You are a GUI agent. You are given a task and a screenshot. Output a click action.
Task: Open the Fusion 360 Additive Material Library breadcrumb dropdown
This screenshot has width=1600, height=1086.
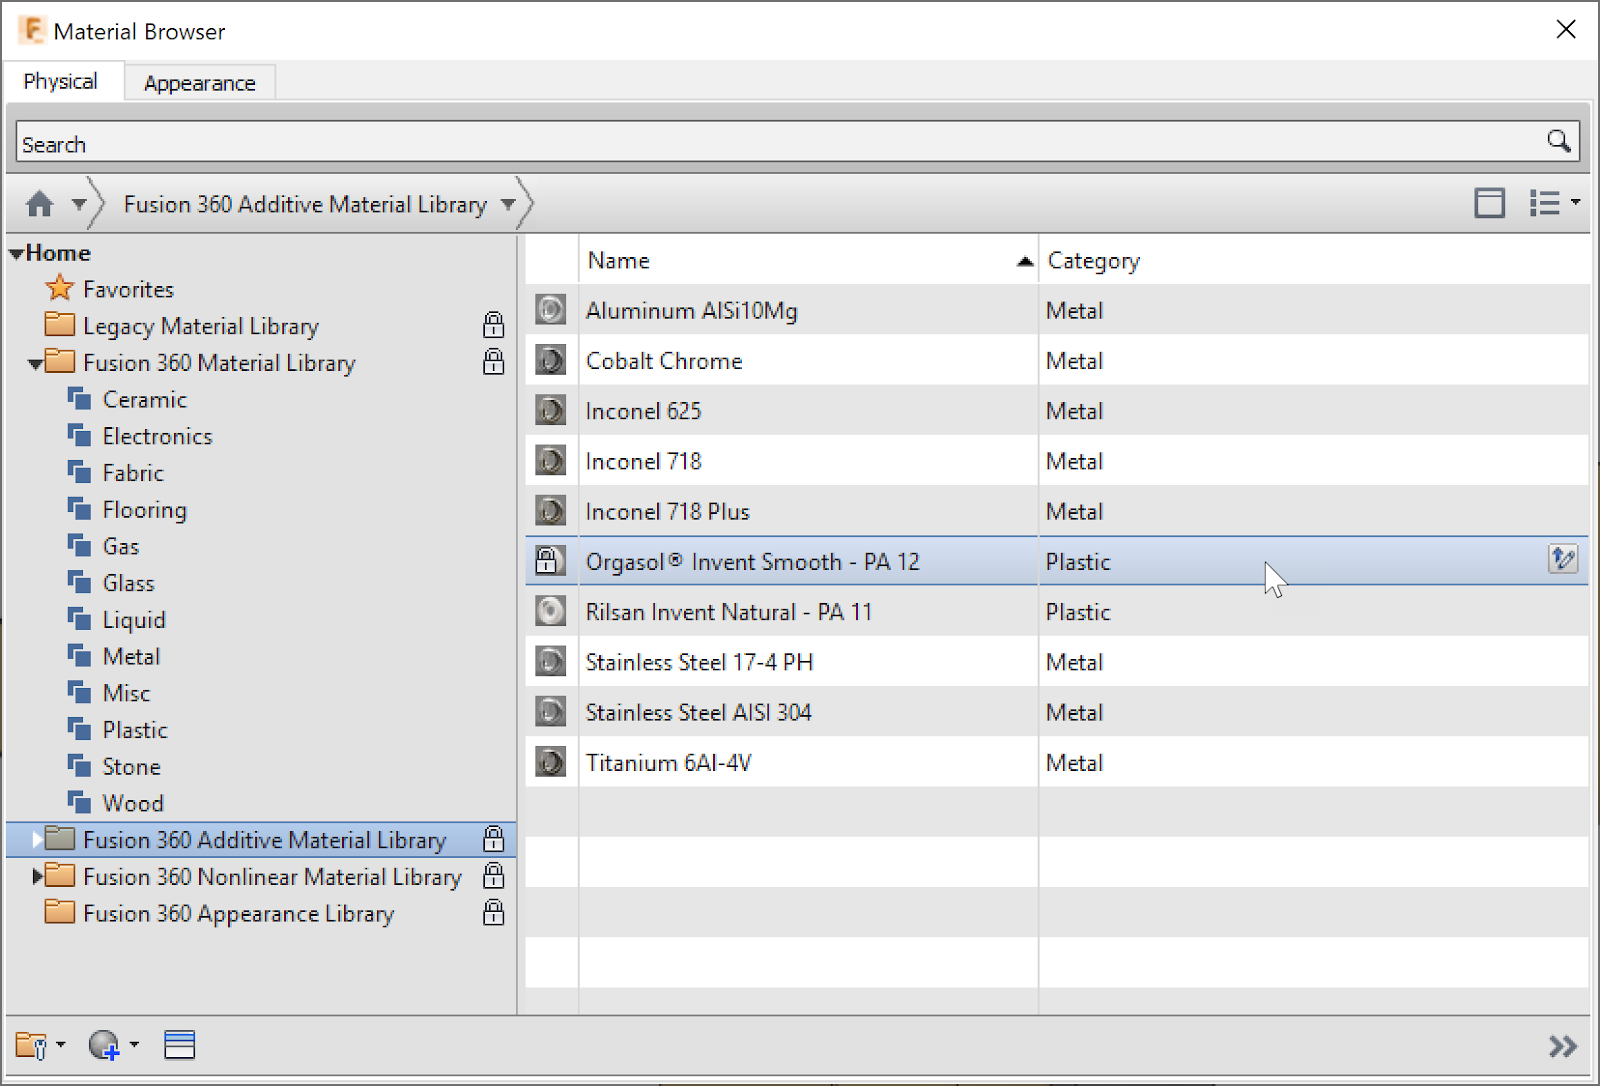[508, 204]
